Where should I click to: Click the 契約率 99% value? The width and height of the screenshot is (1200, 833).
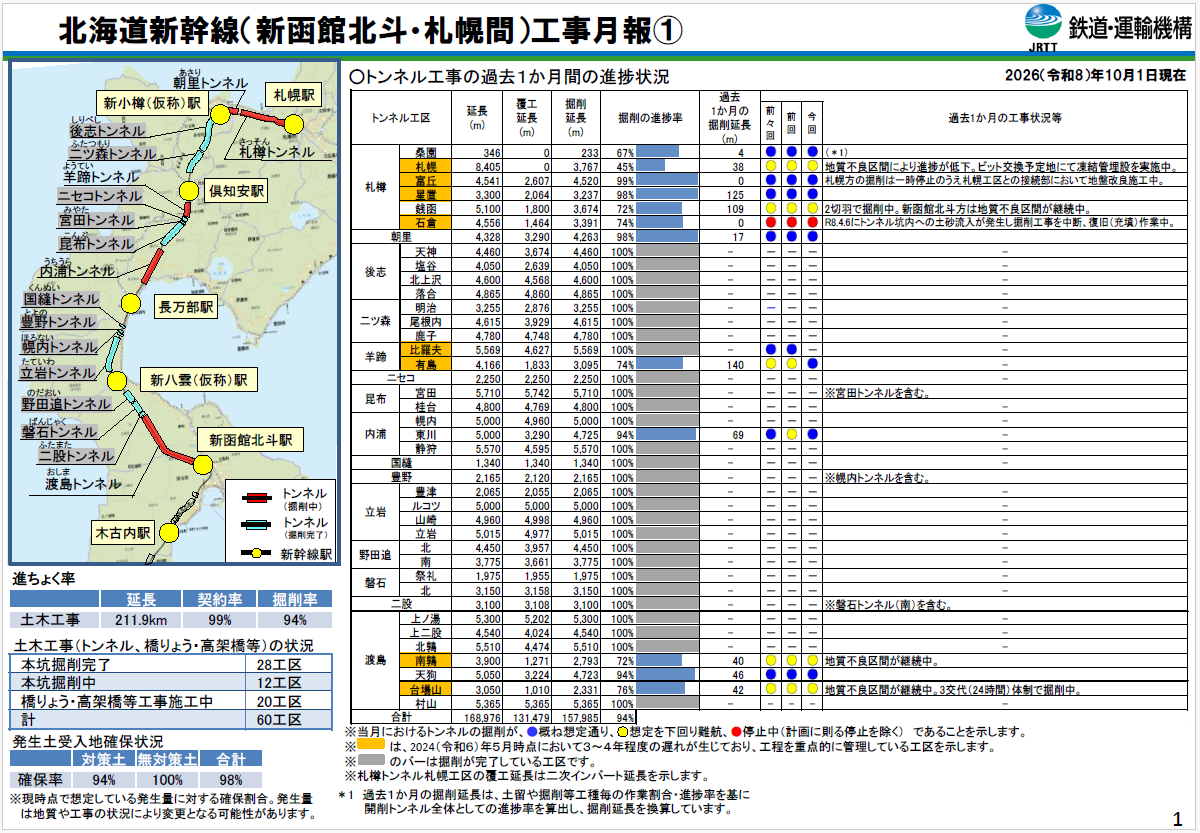click(220, 620)
